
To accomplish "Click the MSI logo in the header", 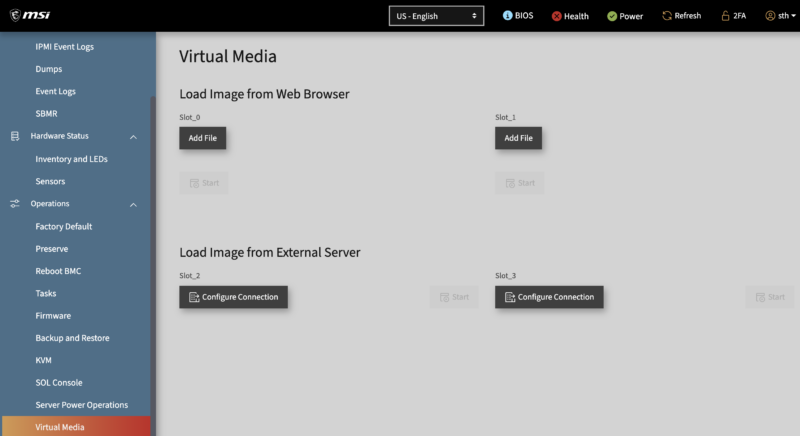I will click(30, 15).
